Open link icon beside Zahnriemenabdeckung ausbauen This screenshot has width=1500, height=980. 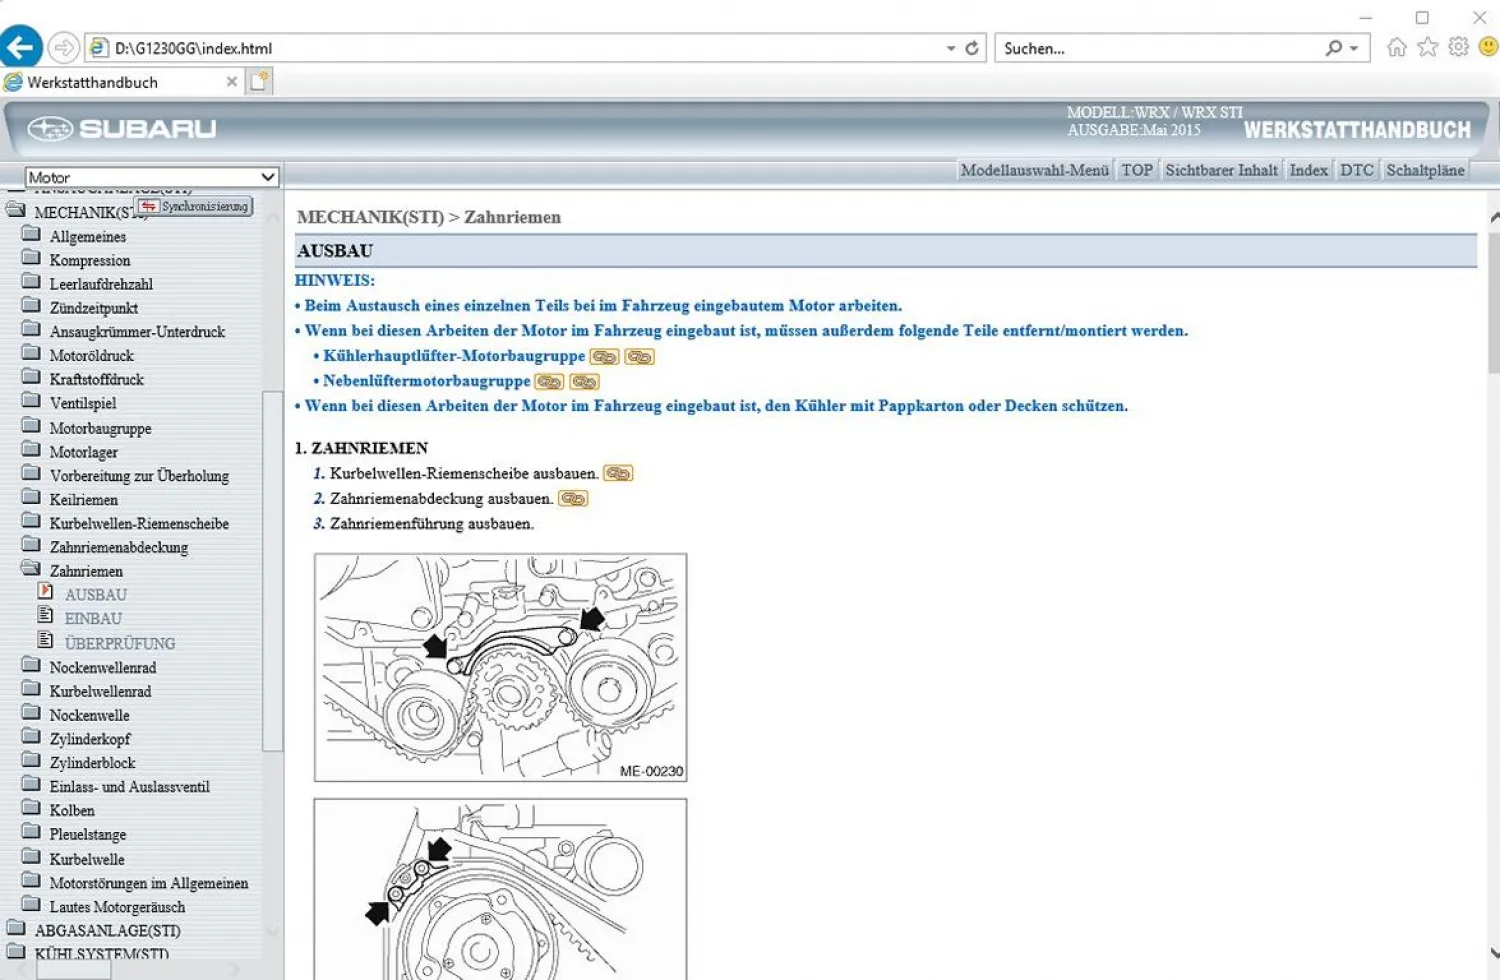[x=571, y=498]
